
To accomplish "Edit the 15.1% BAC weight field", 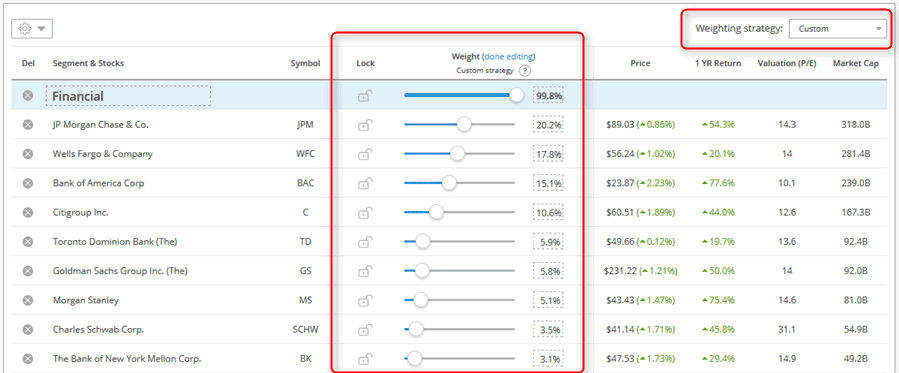I will point(548,183).
